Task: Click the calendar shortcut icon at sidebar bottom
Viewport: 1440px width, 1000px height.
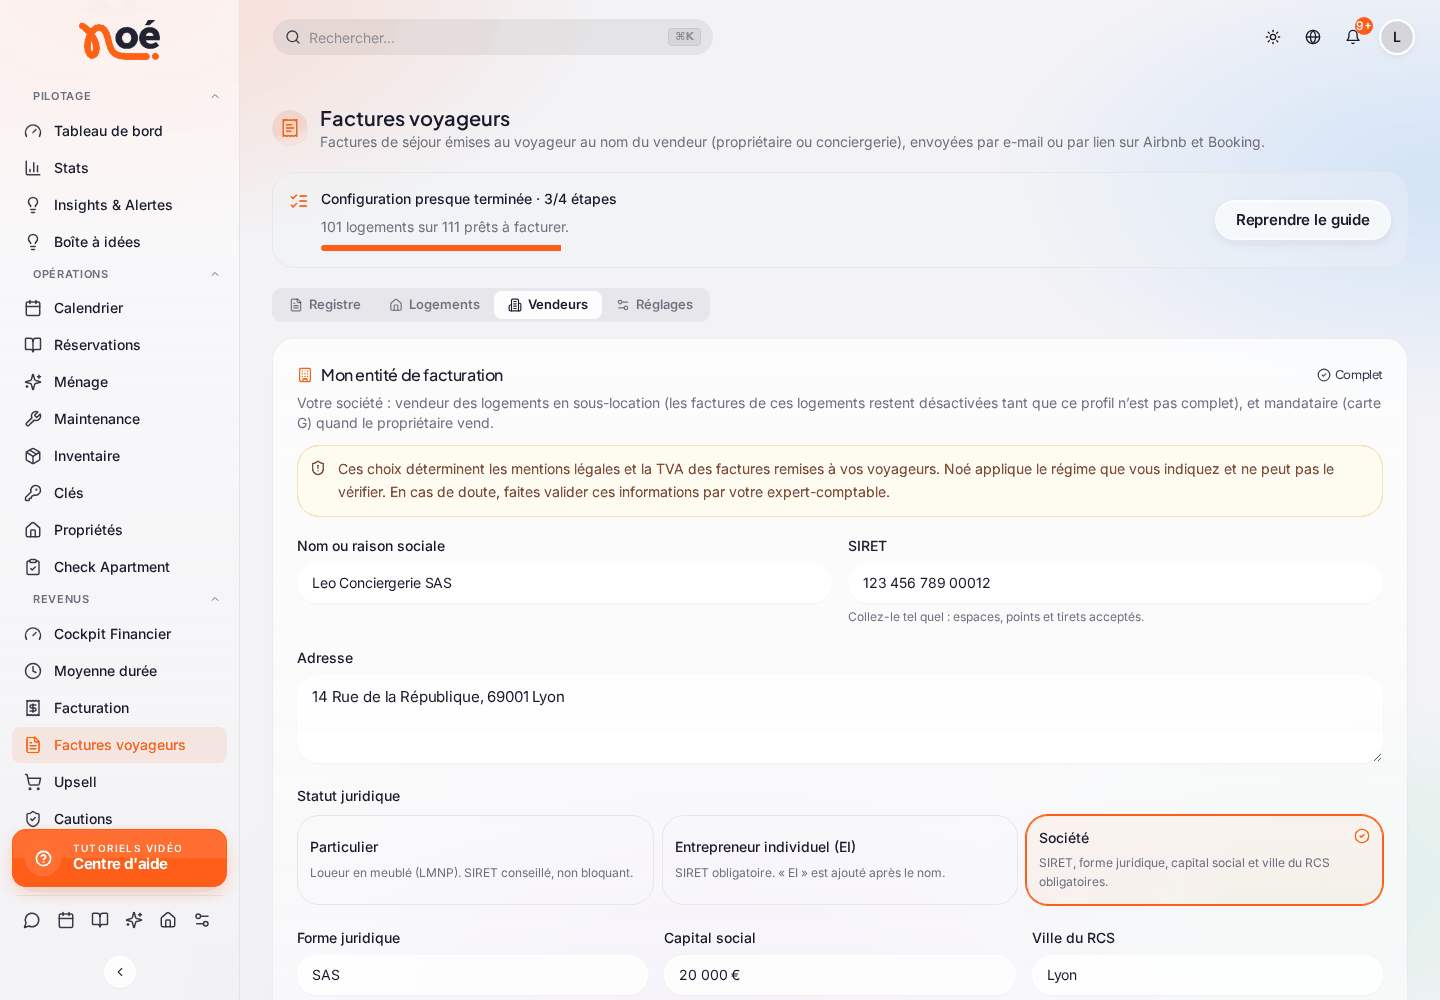Action: (66, 920)
